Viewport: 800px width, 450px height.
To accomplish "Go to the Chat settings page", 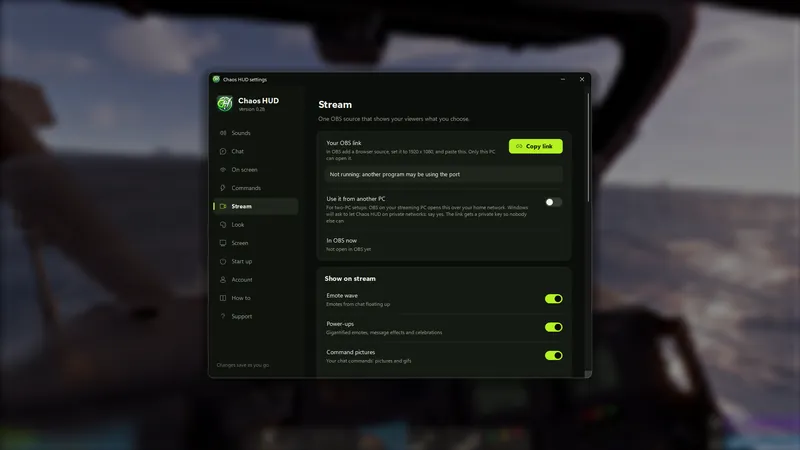I will tap(256, 151).
